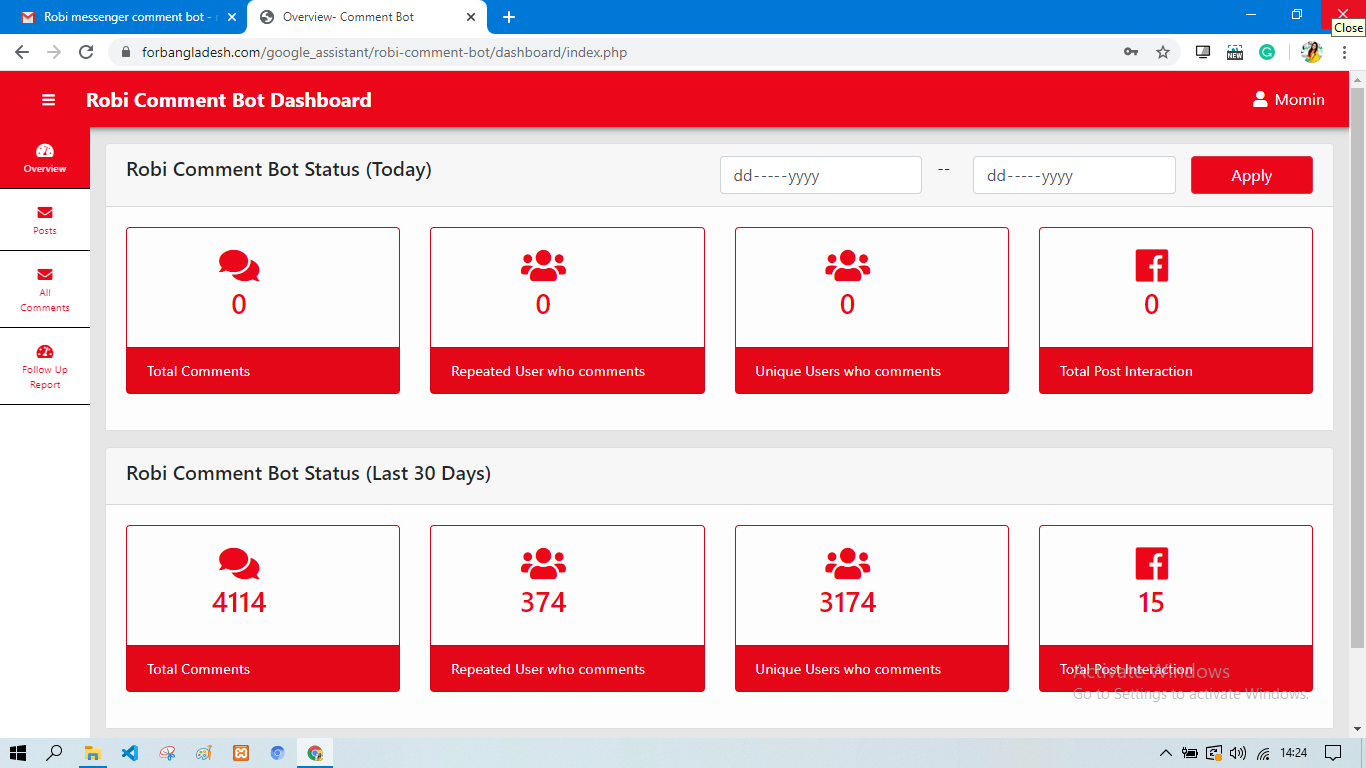
Task: Click the Today Total Comments chat icon
Action: pyautogui.click(x=239, y=265)
